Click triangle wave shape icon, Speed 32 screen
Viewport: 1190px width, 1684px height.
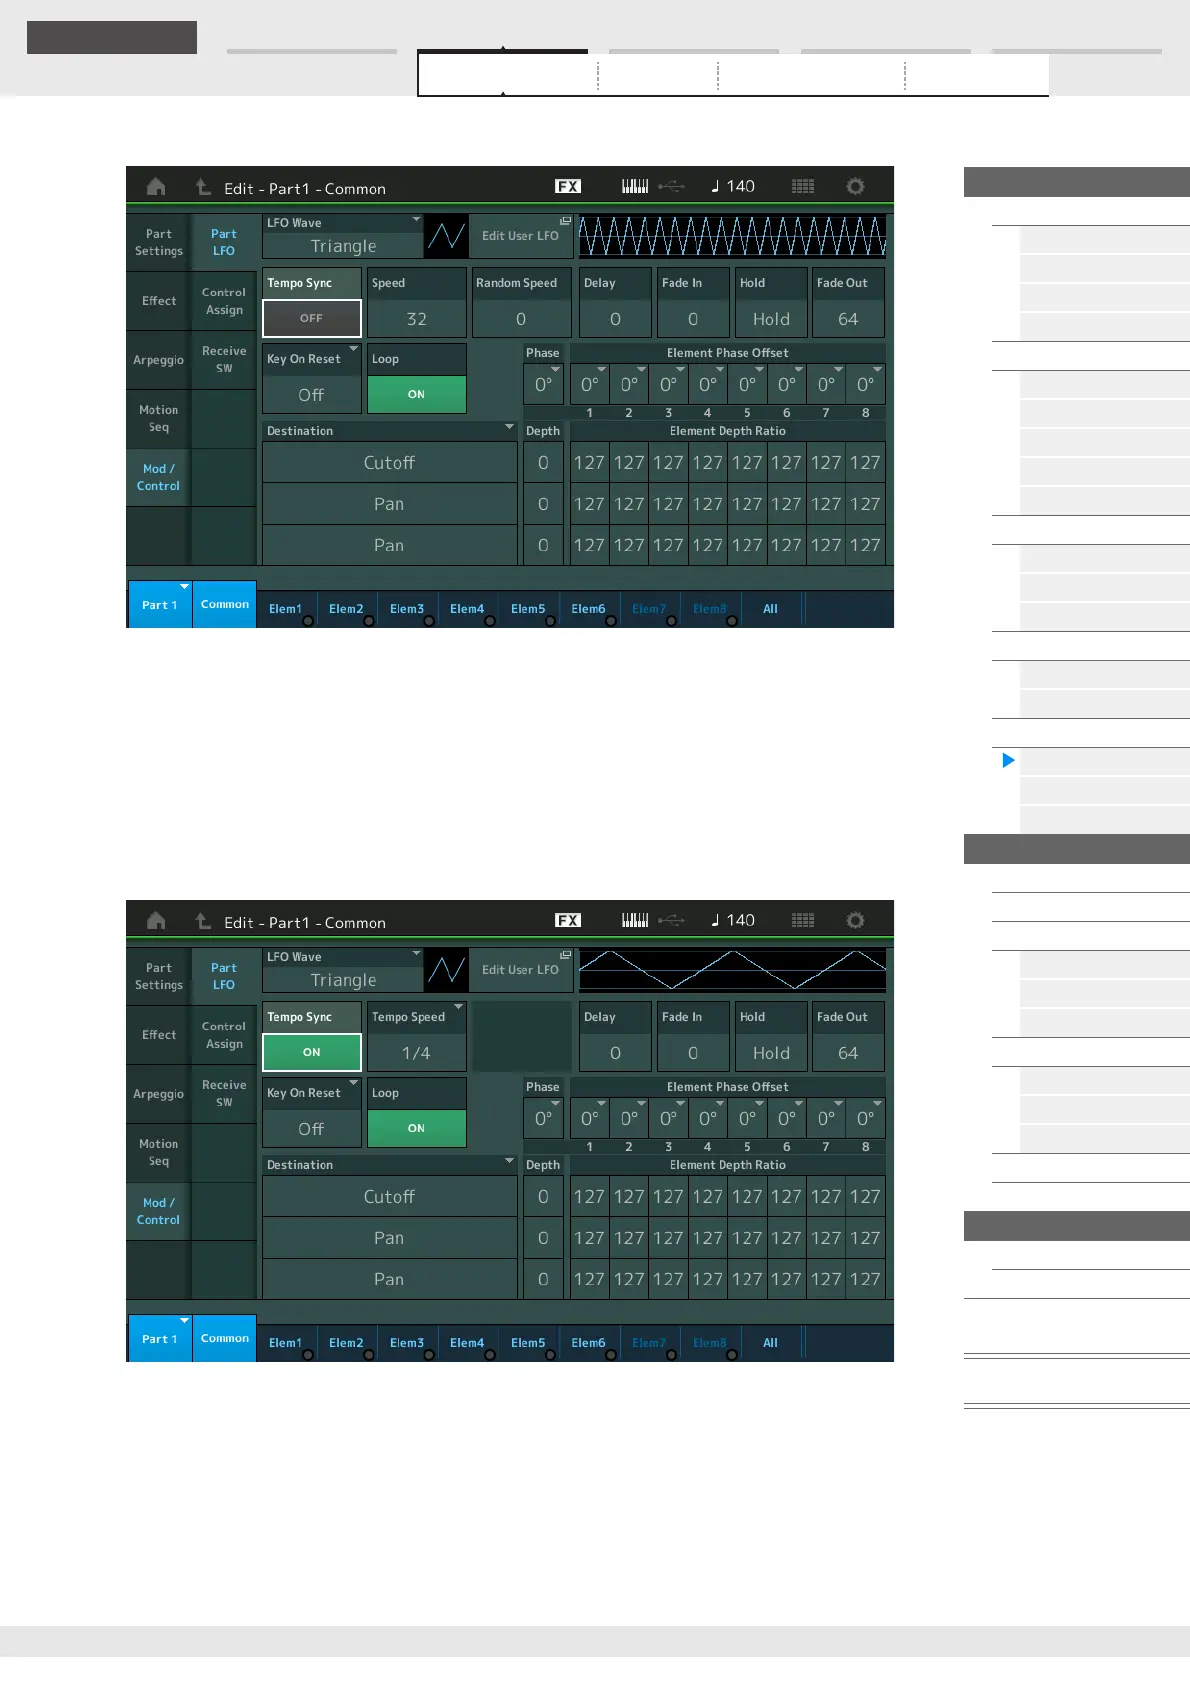tap(446, 236)
